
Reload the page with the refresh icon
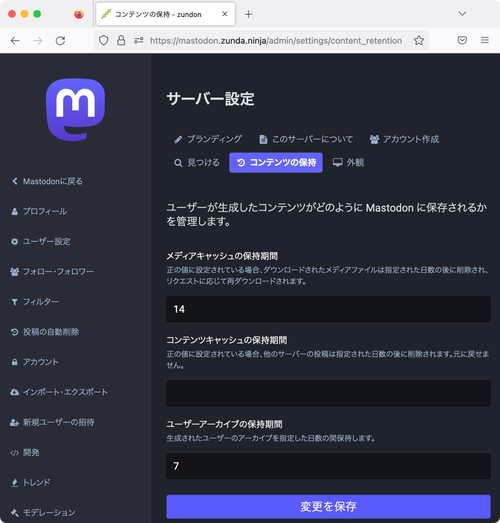(x=60, y=41)
